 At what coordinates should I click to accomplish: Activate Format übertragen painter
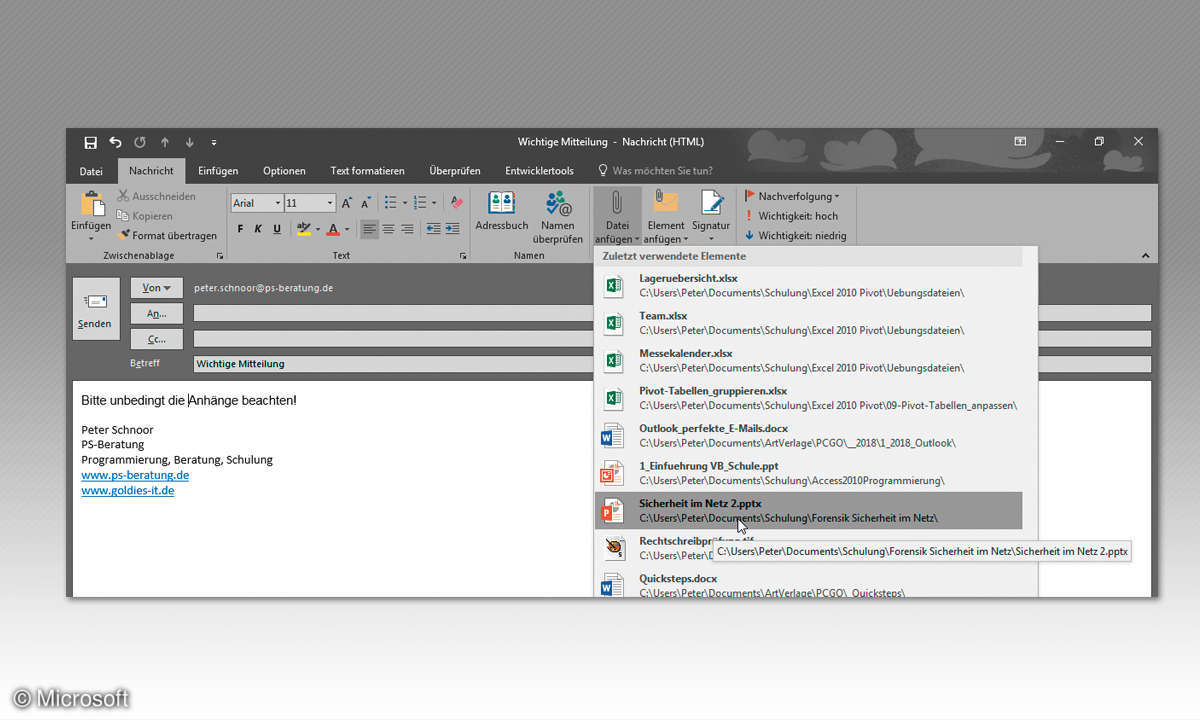coord(167,236)
